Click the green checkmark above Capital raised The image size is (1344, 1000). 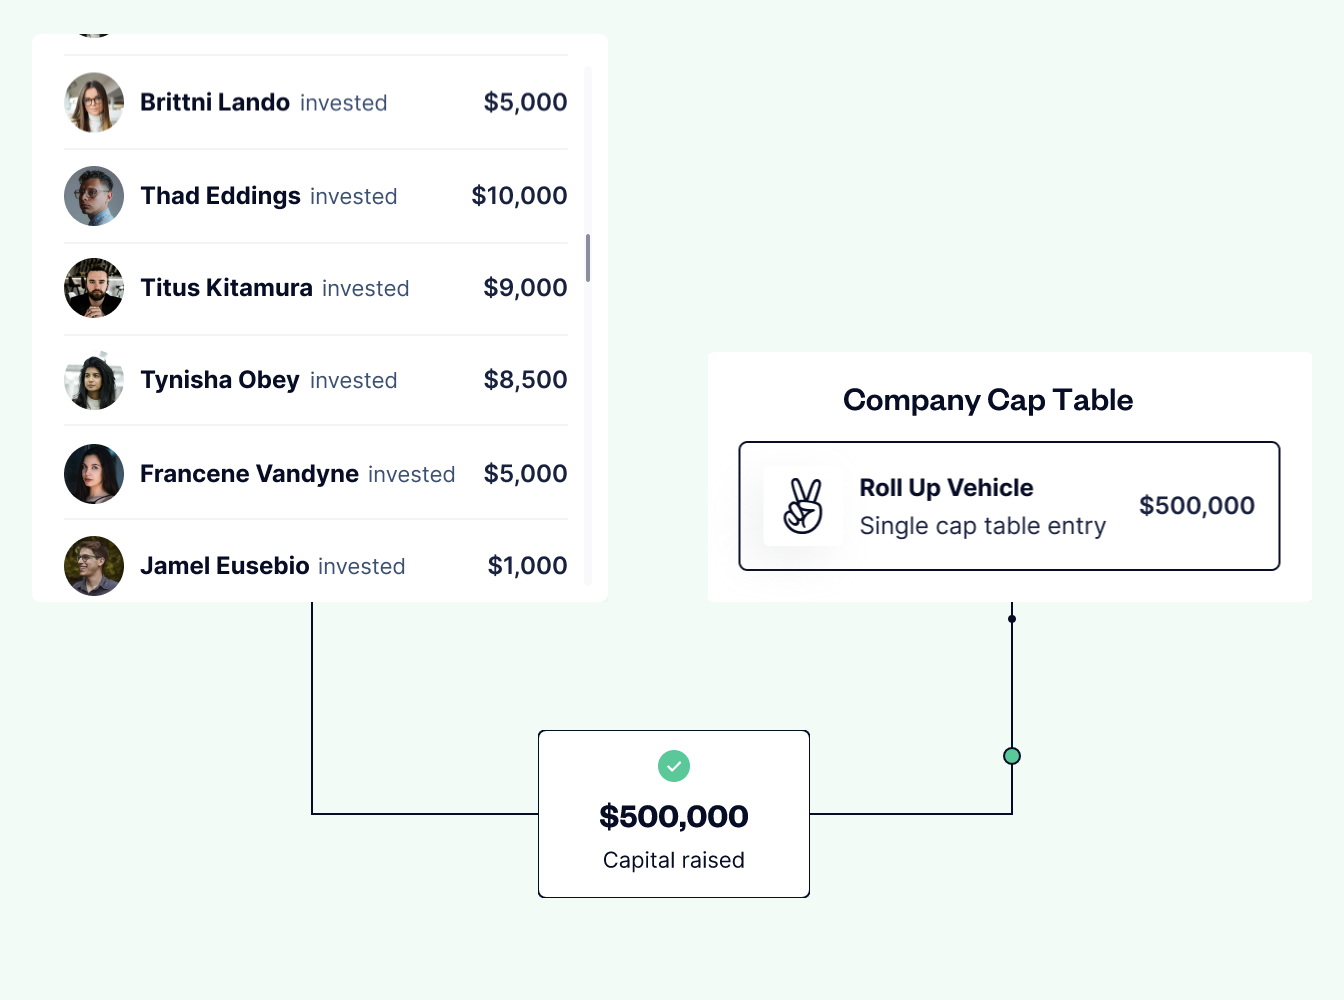(674, 766)
